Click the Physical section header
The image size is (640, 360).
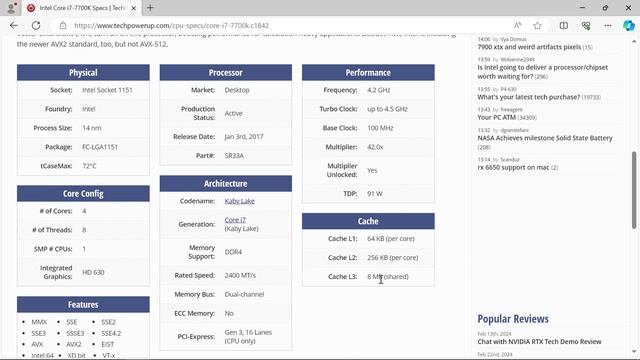(83, 72)
